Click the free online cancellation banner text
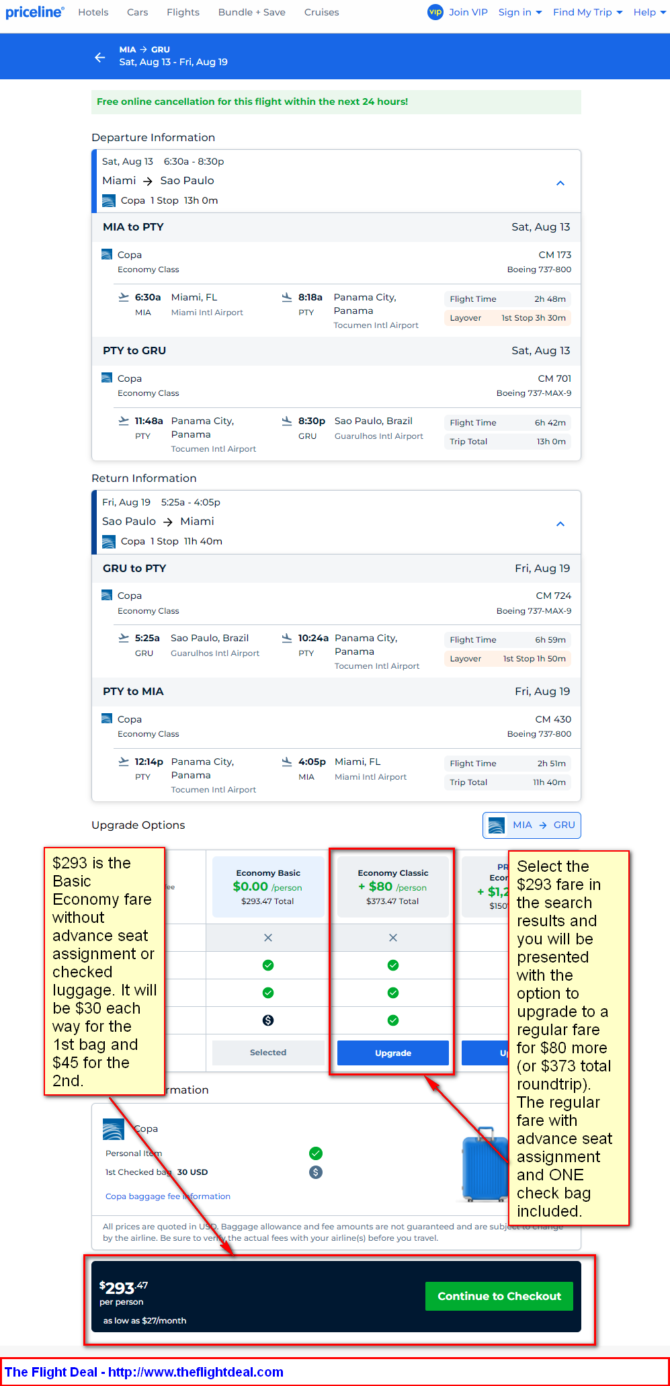 252,102
